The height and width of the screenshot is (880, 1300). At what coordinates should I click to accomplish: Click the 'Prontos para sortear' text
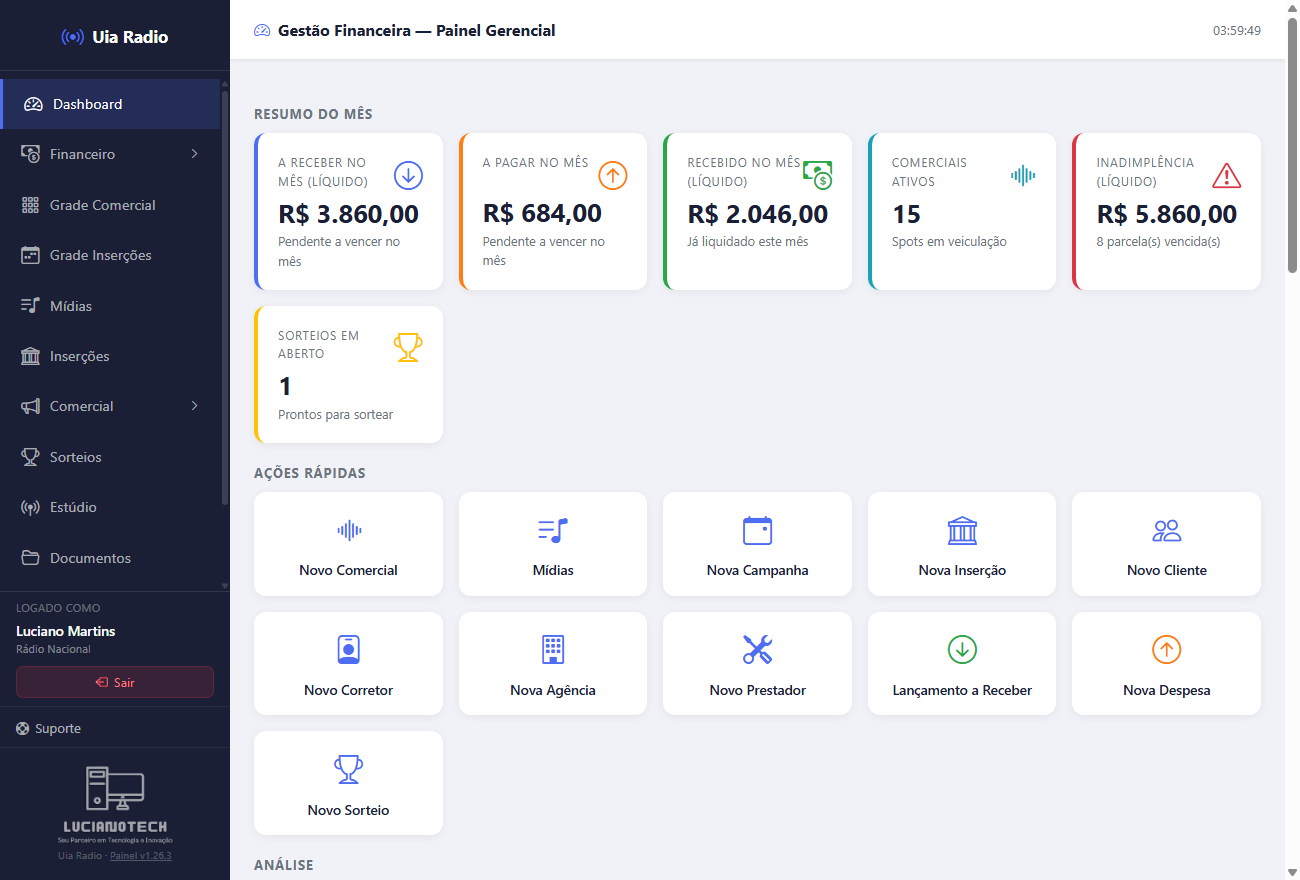336,415
